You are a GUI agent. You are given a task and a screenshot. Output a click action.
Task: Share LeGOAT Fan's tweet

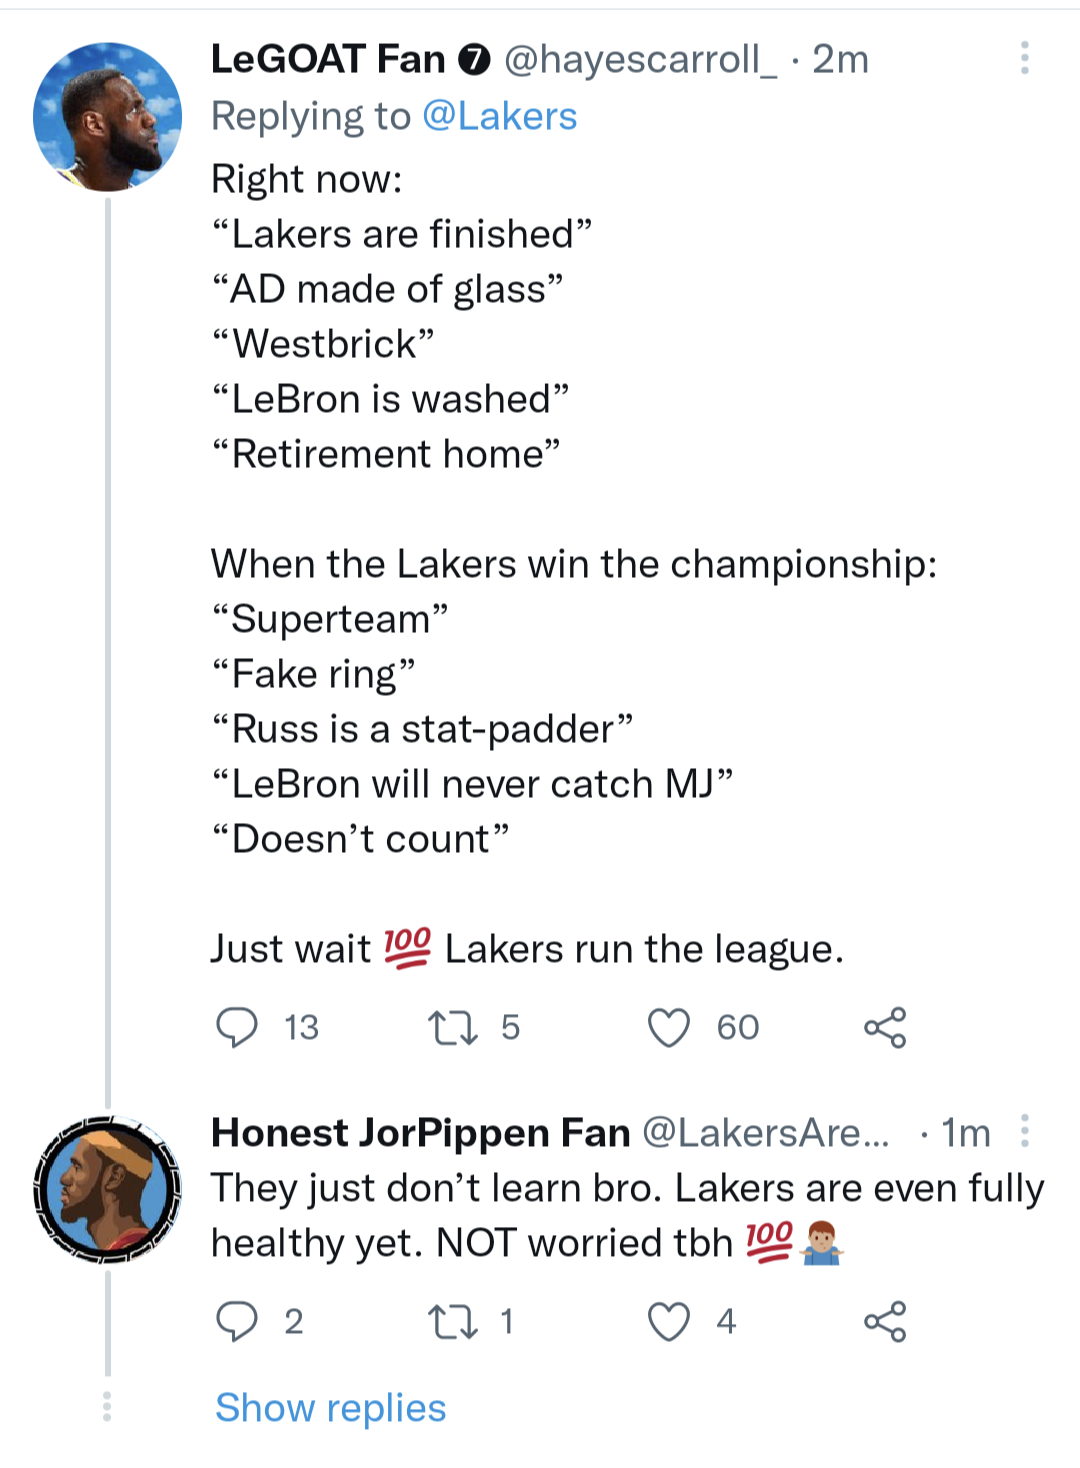click(886, 1026)
